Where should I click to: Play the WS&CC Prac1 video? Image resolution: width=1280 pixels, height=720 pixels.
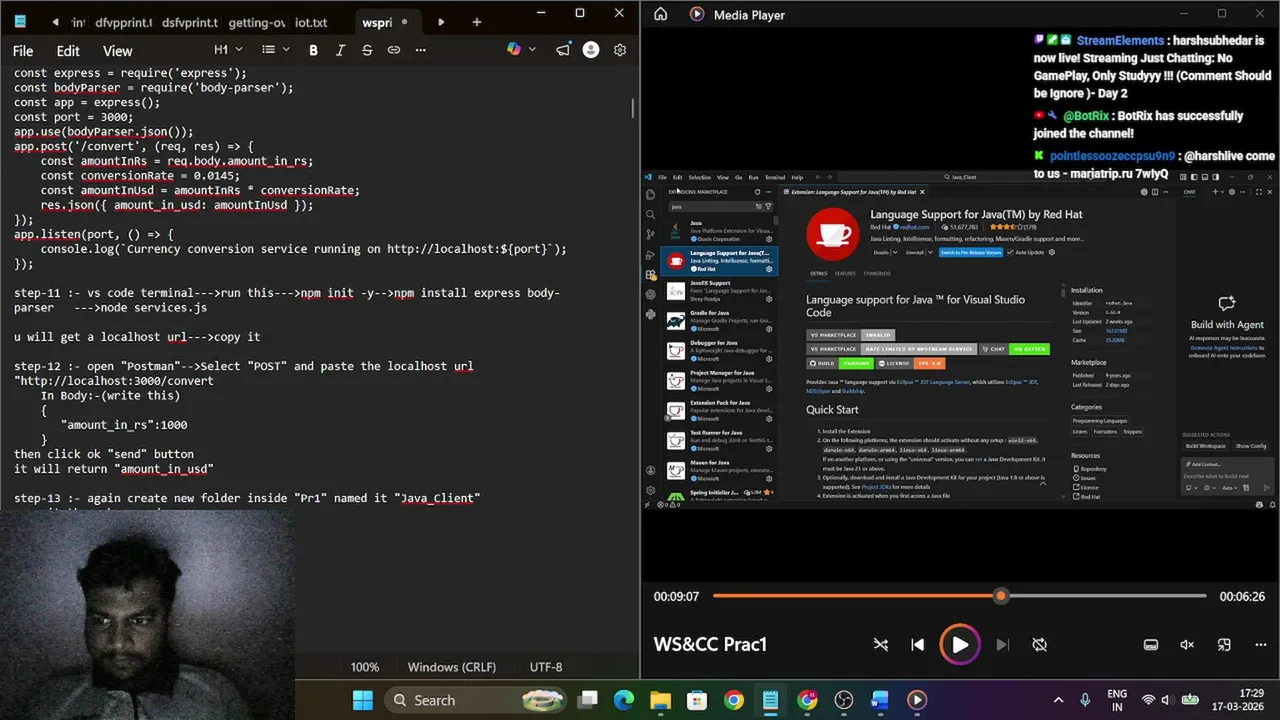pos(959,645)
